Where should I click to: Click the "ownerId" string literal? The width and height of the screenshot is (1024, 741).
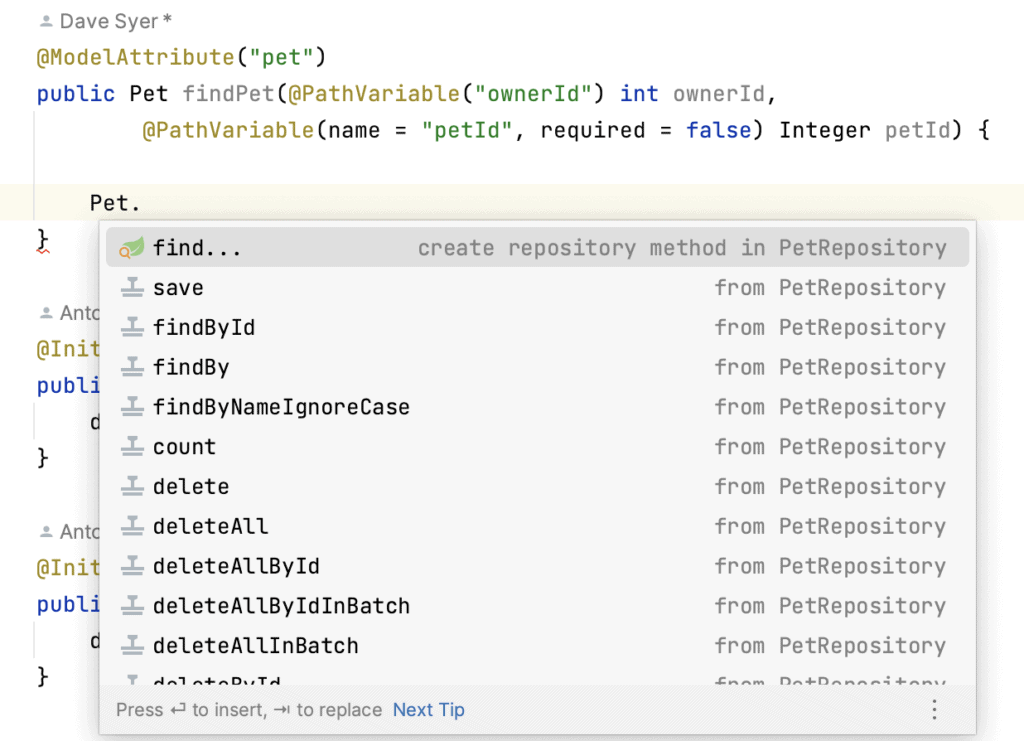point(533,94)
